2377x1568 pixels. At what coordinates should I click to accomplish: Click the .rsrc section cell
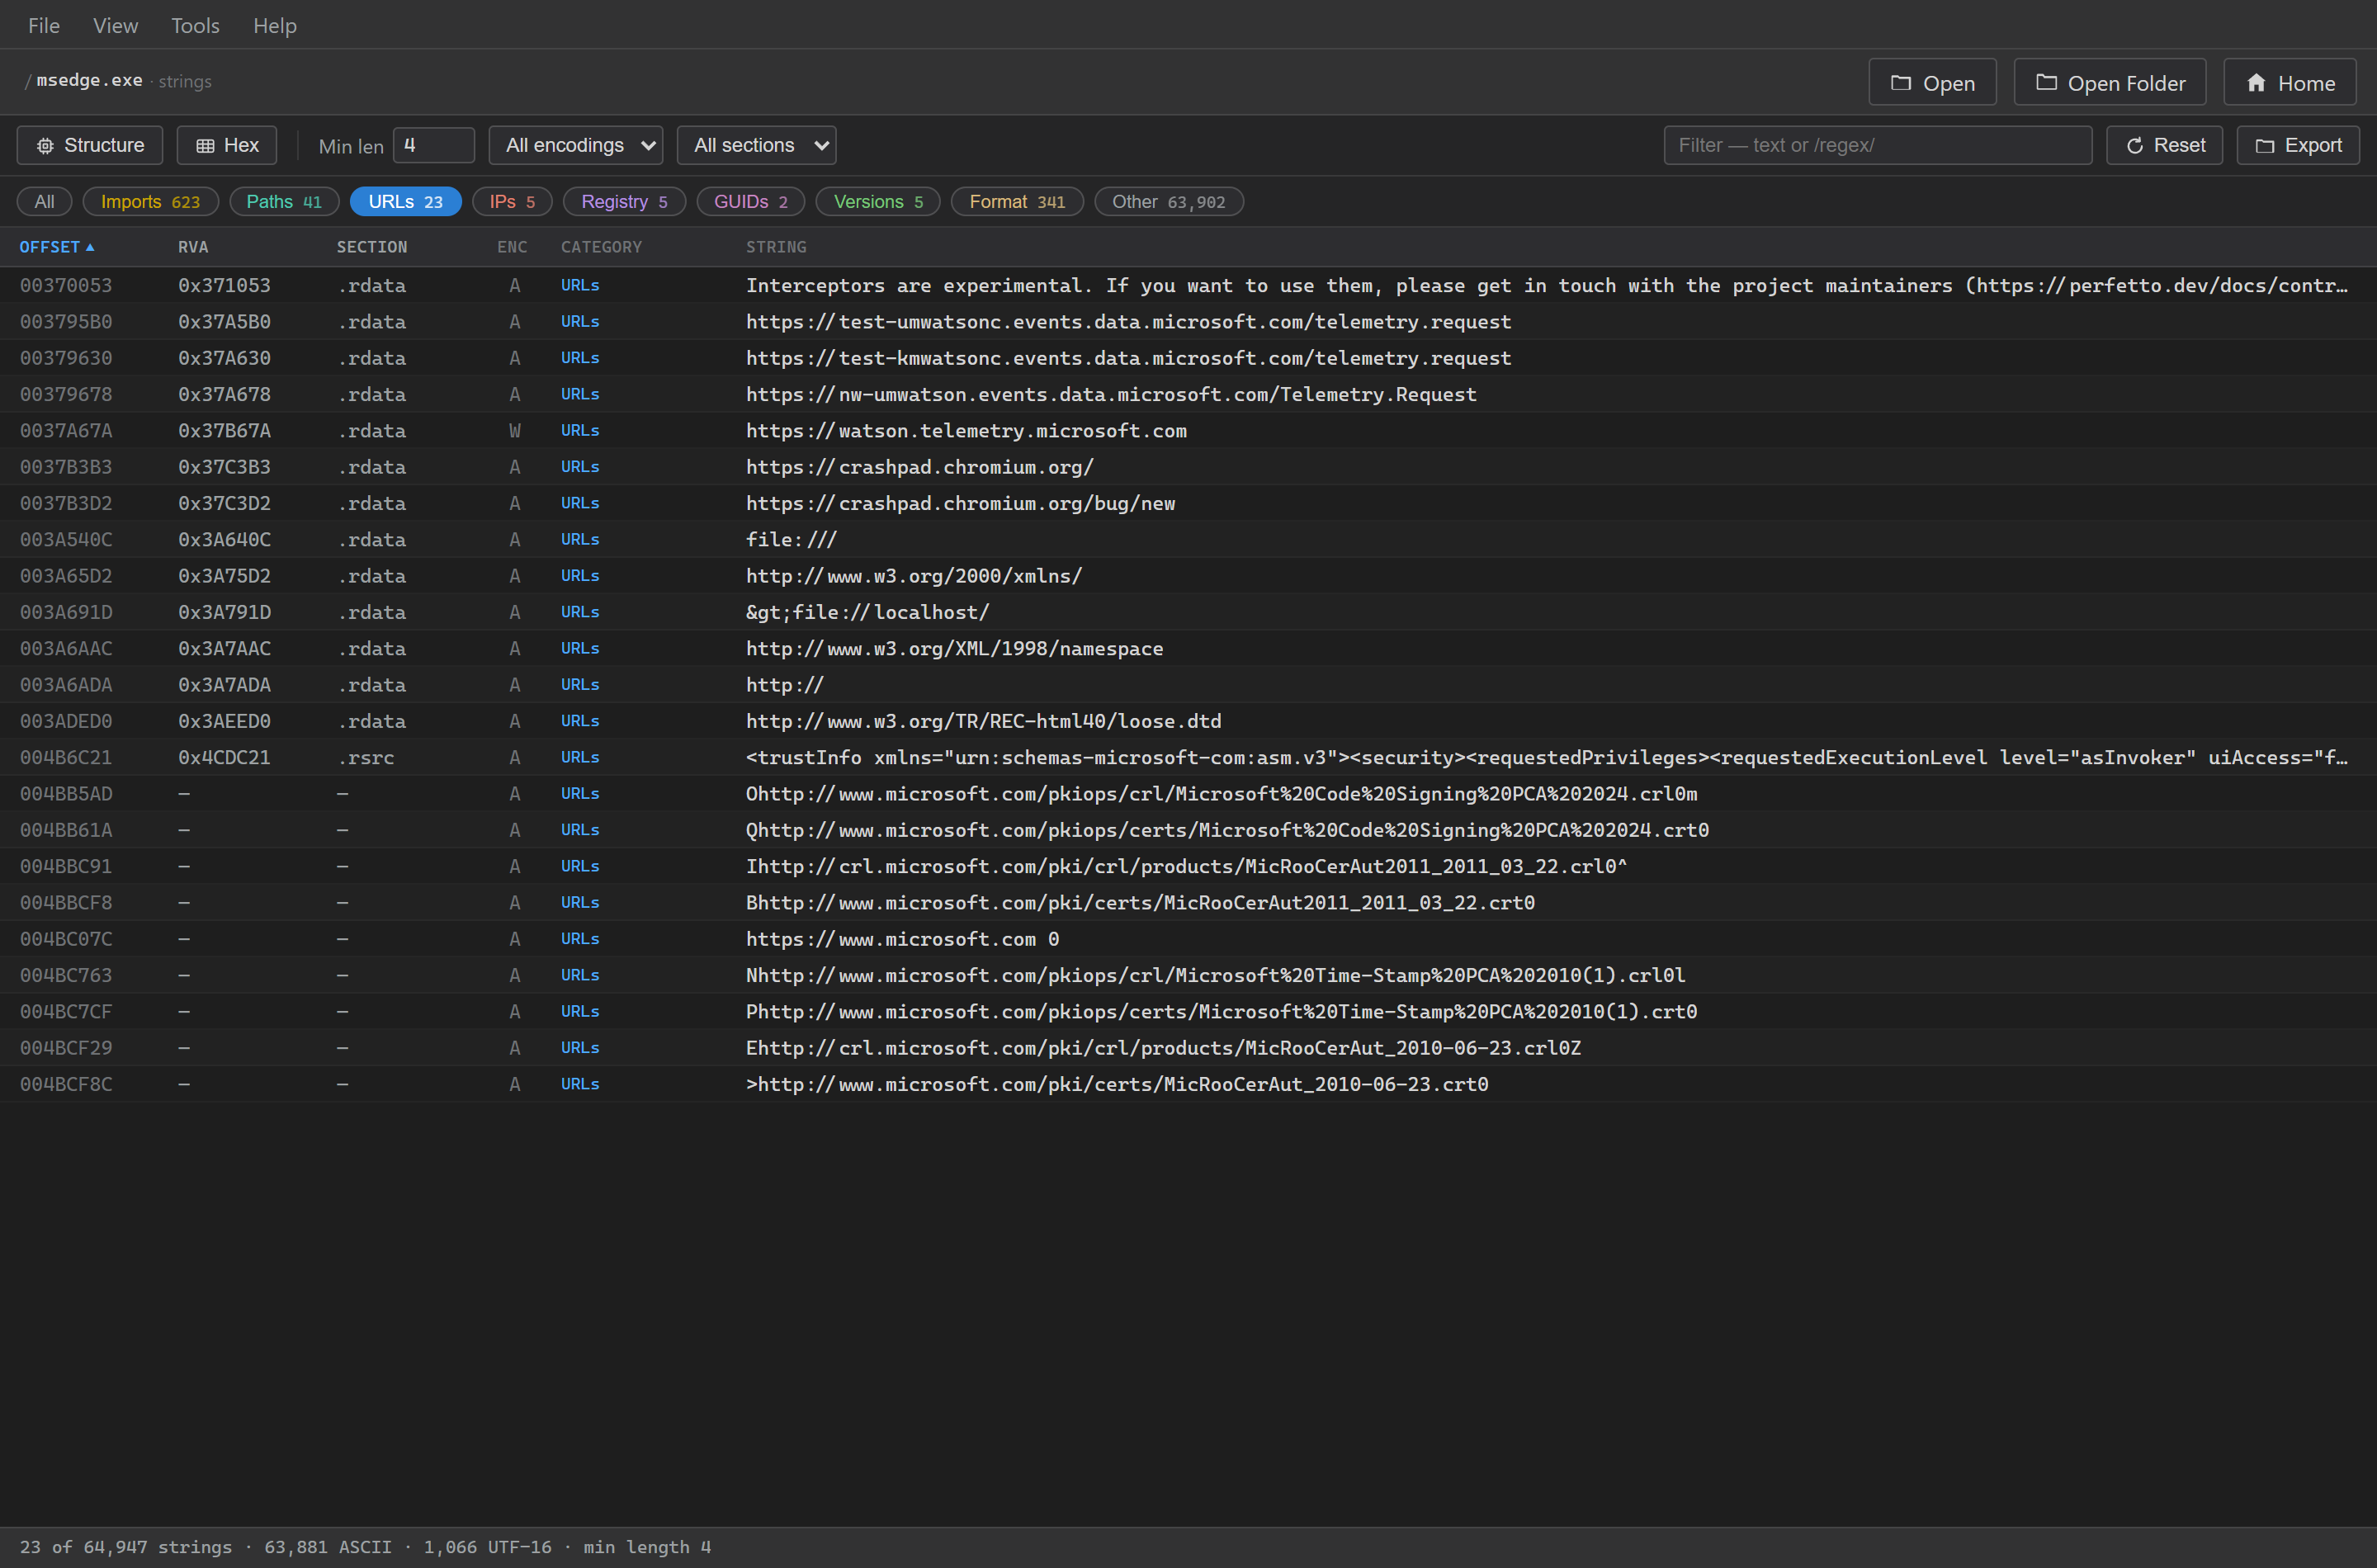[366, 758]
